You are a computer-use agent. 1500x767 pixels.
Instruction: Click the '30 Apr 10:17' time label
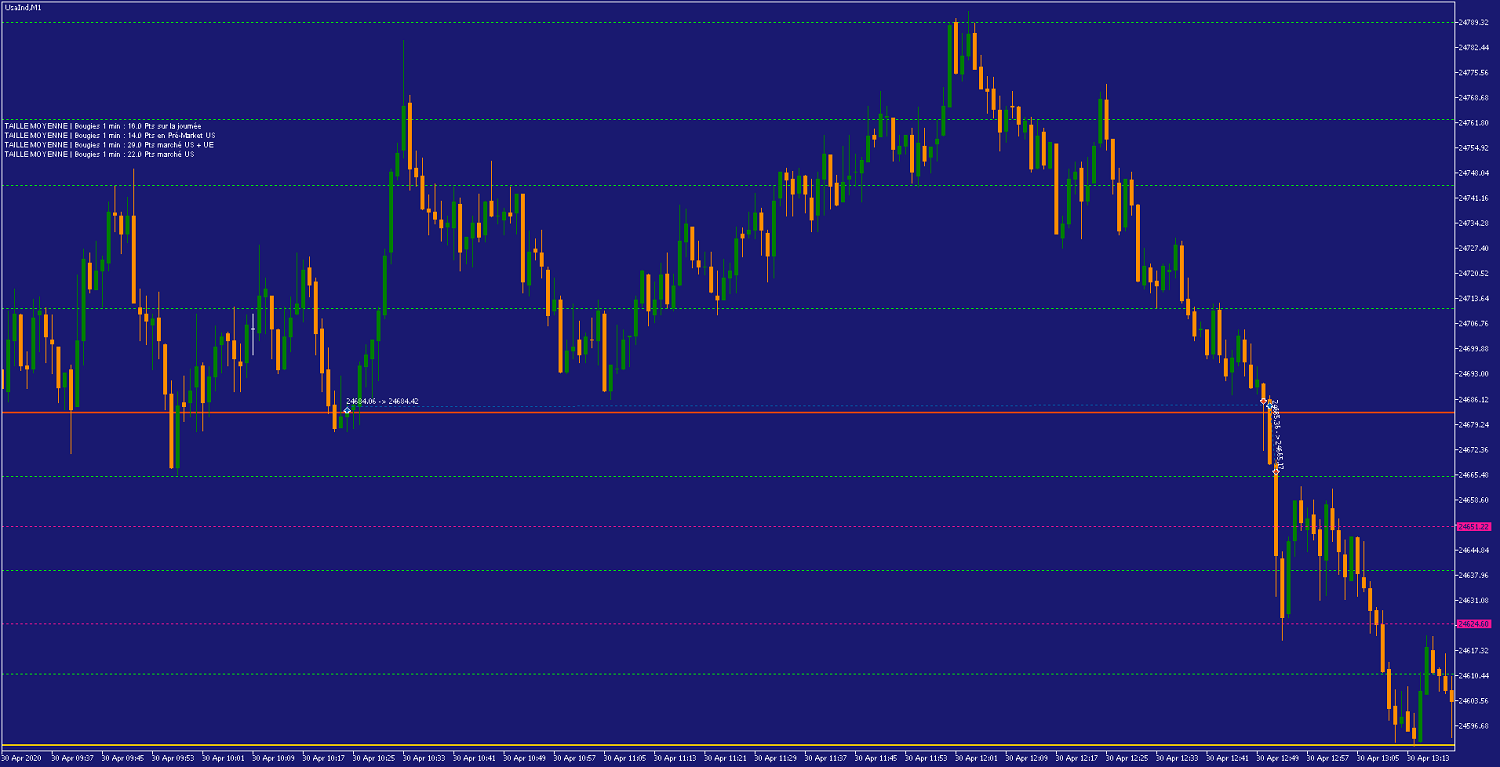click(x=324, y=757)
